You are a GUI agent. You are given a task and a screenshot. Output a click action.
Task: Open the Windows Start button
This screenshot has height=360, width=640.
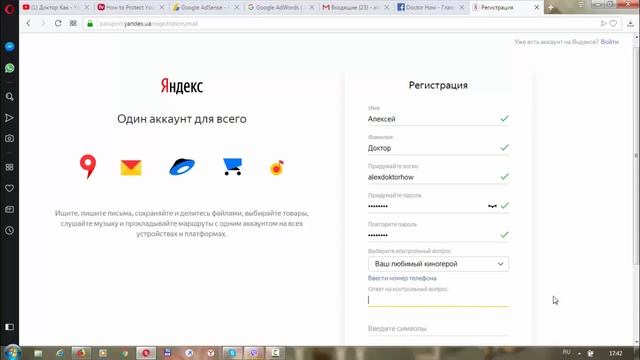13,353
